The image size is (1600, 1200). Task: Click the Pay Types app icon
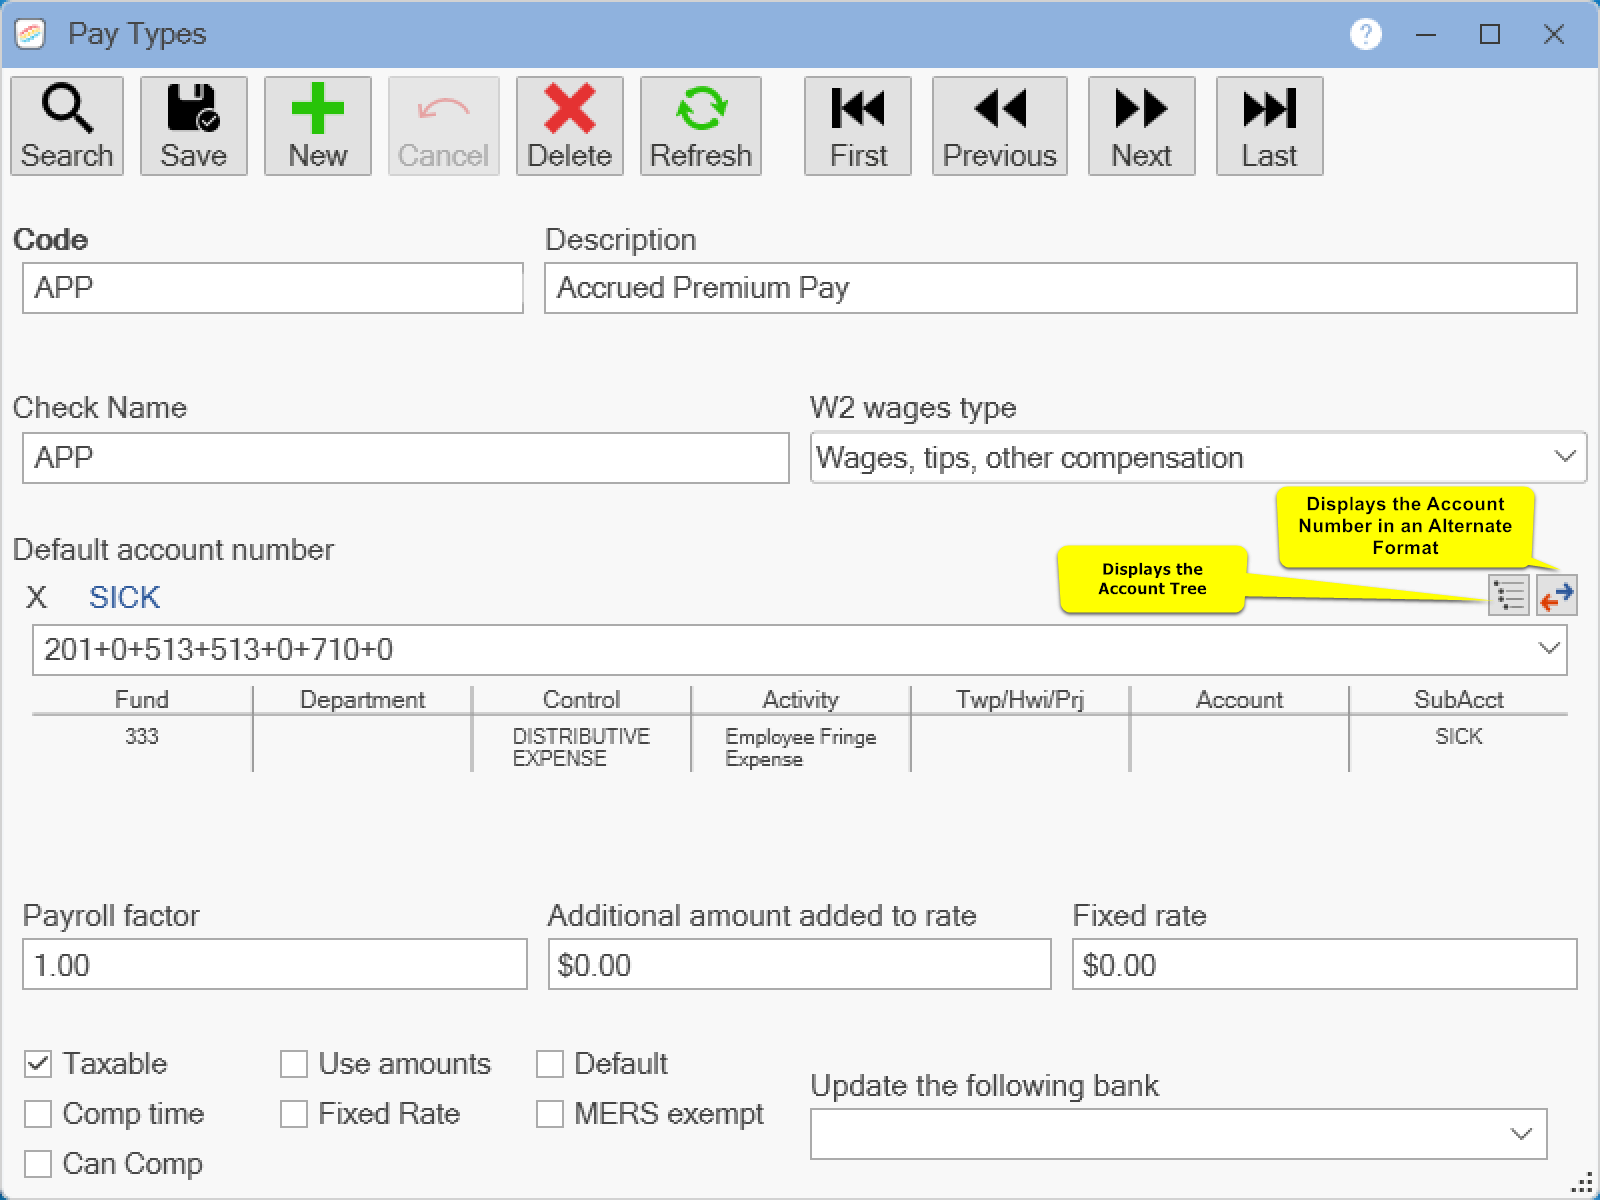tap(31, 34)
